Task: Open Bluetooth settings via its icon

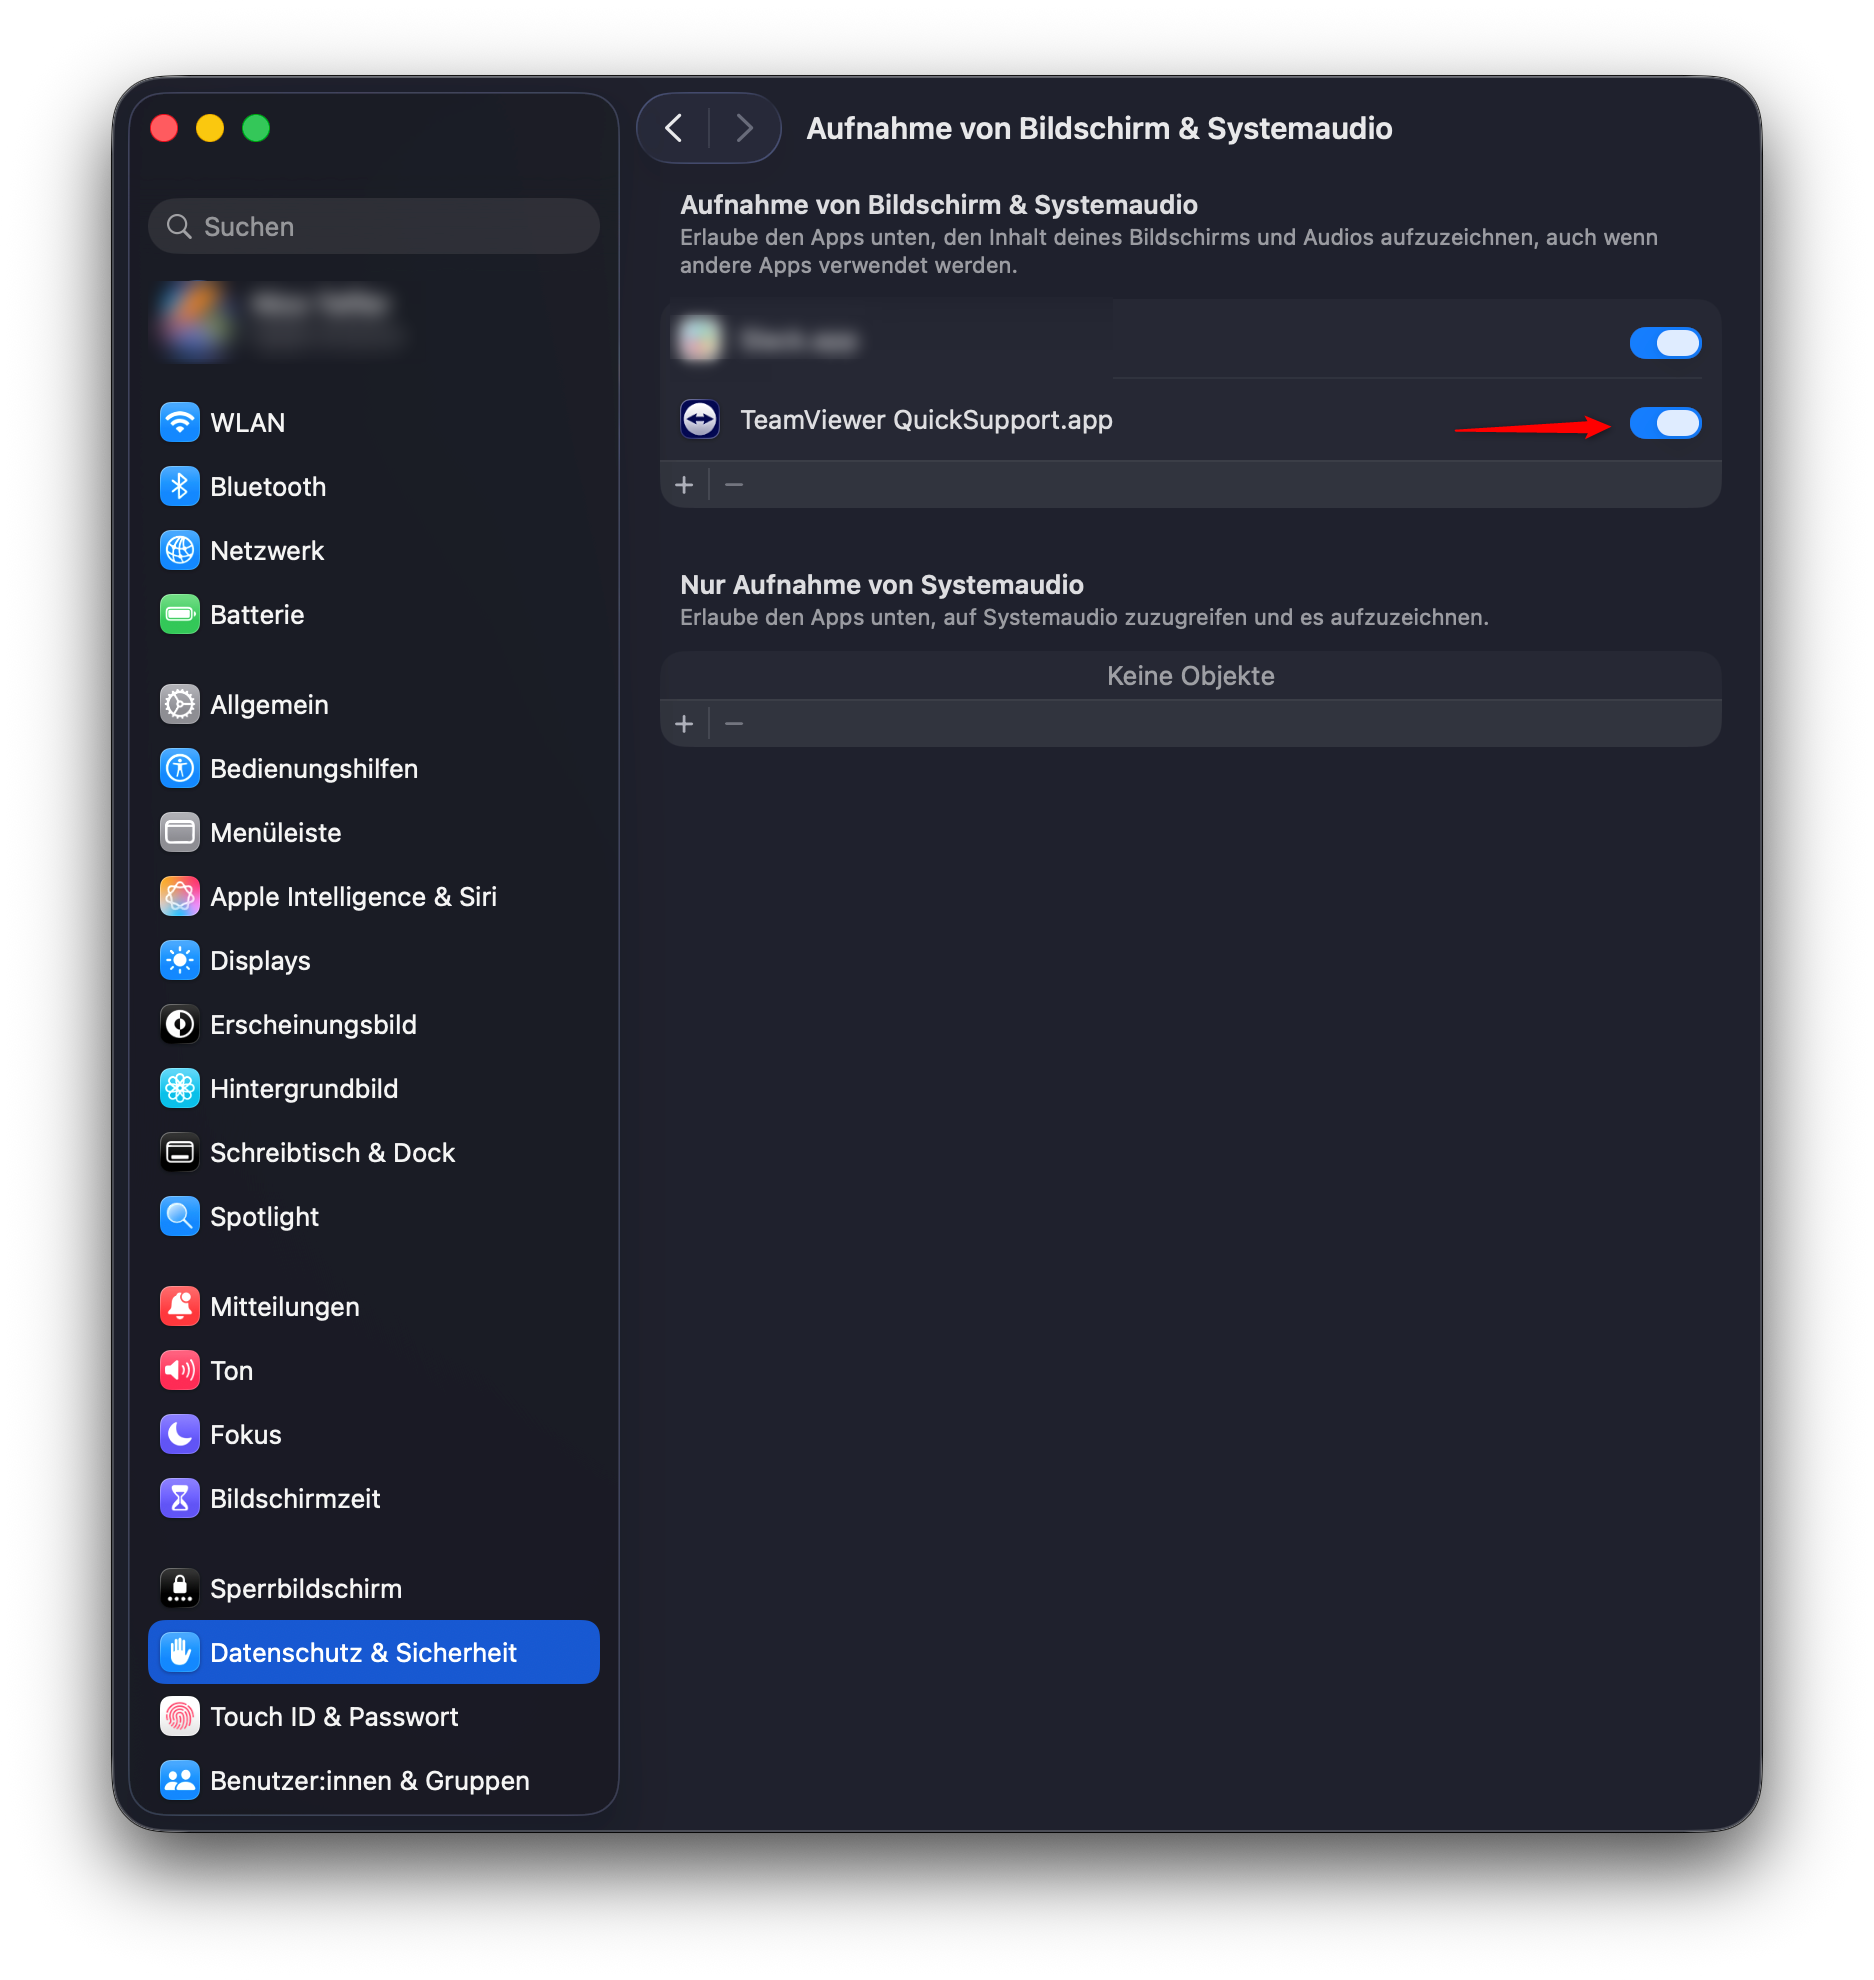Action: (180, 486)
